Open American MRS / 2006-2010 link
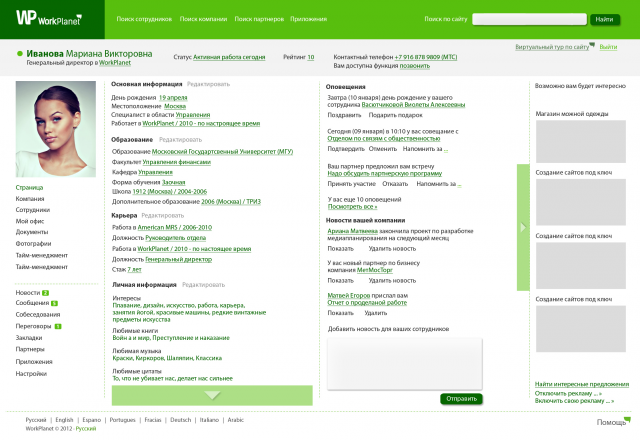640x440 pixels. pos(175,227)
